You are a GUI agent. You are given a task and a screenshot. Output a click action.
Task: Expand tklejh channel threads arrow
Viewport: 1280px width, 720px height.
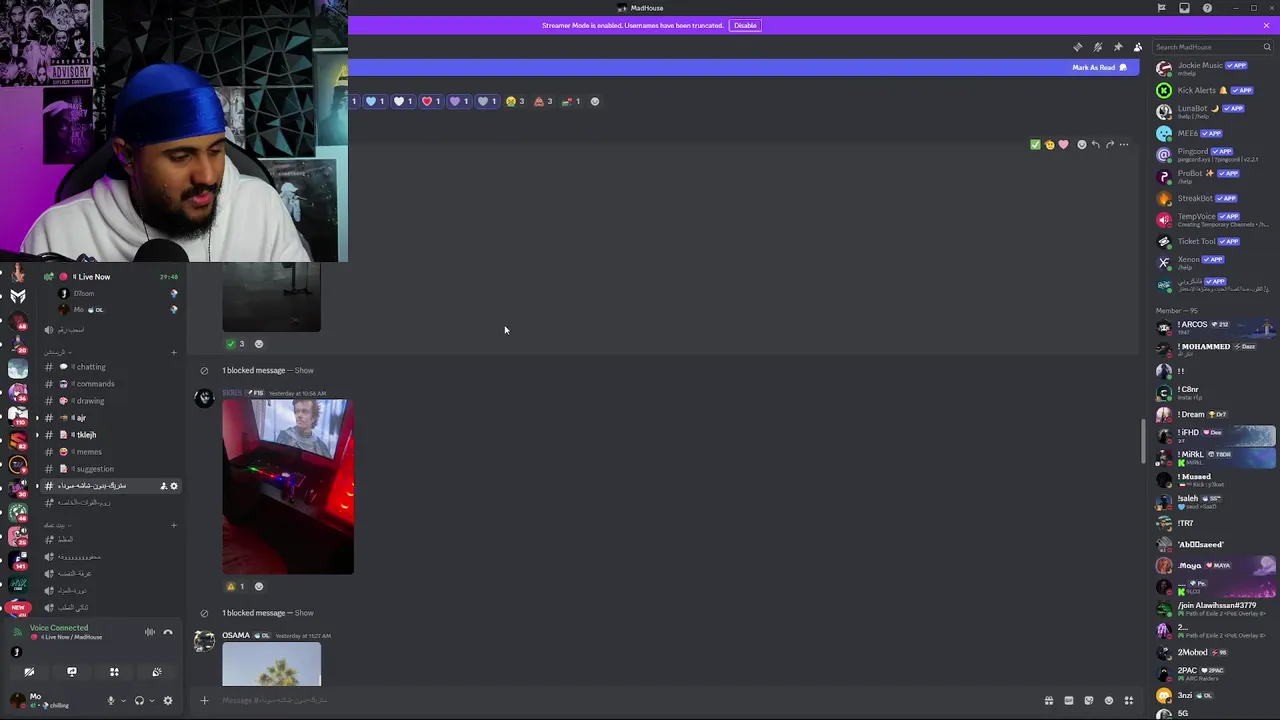37,435
